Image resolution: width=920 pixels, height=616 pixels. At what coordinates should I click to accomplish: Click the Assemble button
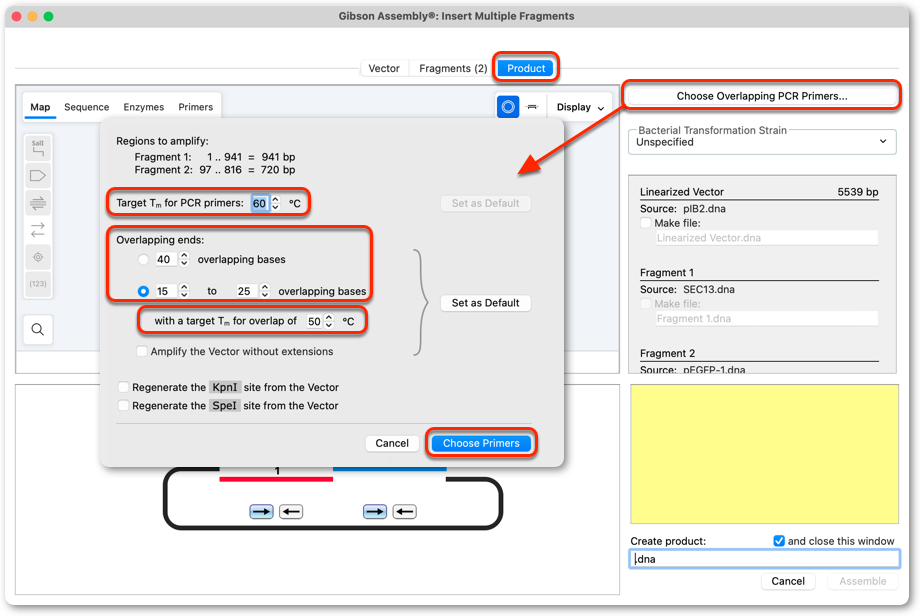click(x=862, y=581)
